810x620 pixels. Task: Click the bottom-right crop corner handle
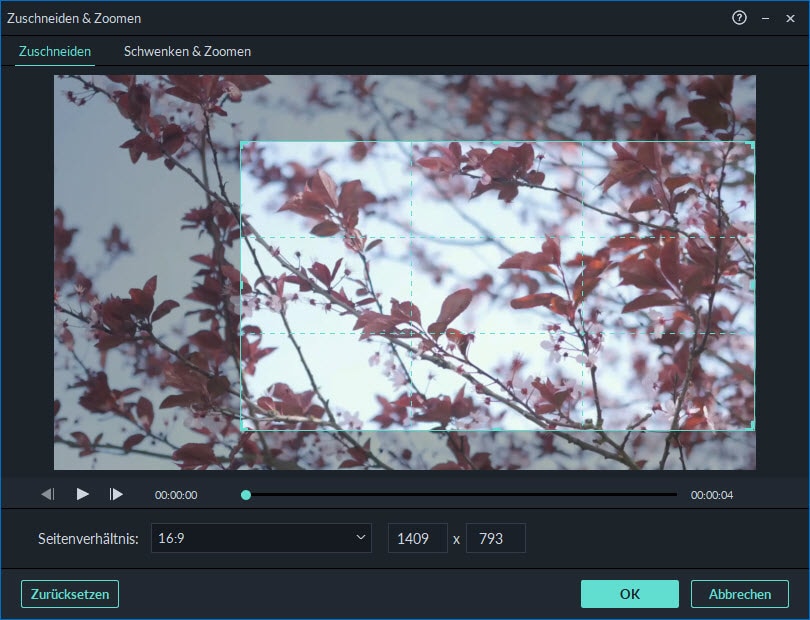click(x=753, y=428)
